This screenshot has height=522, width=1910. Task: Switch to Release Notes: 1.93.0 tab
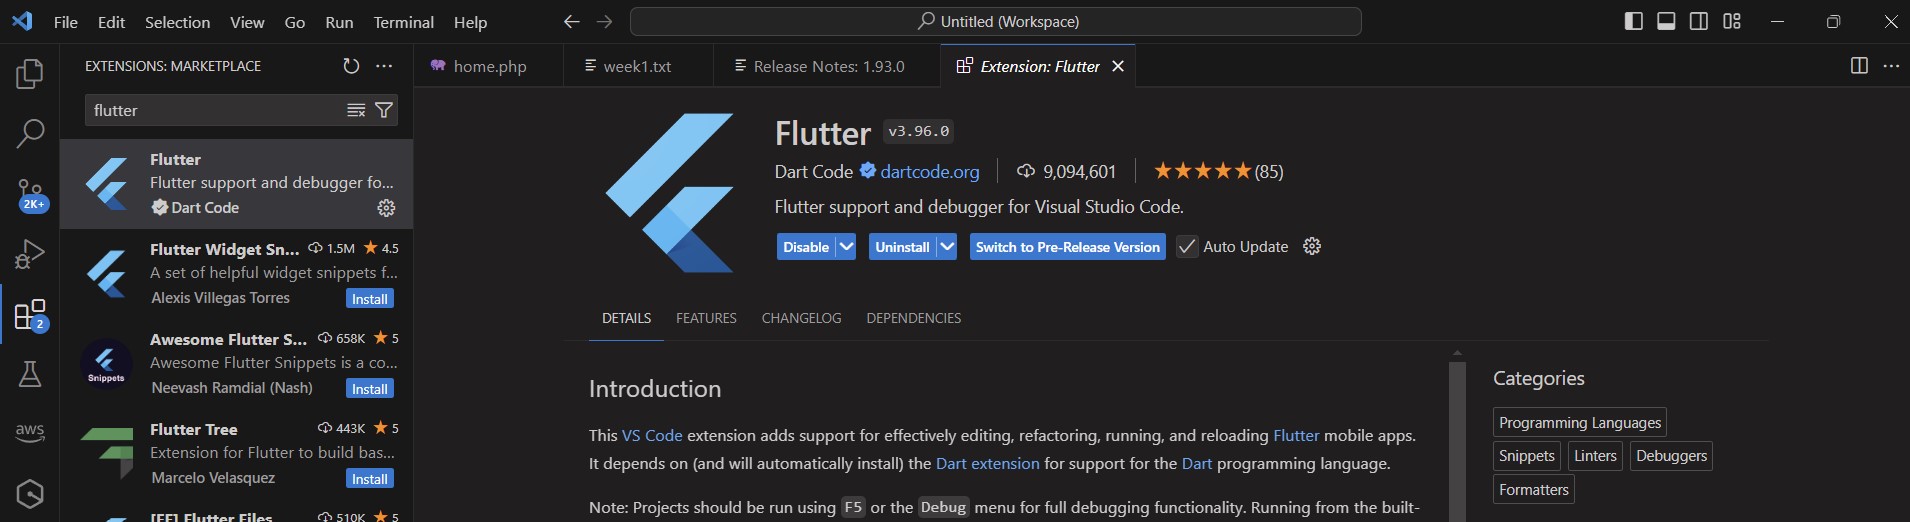827,66
